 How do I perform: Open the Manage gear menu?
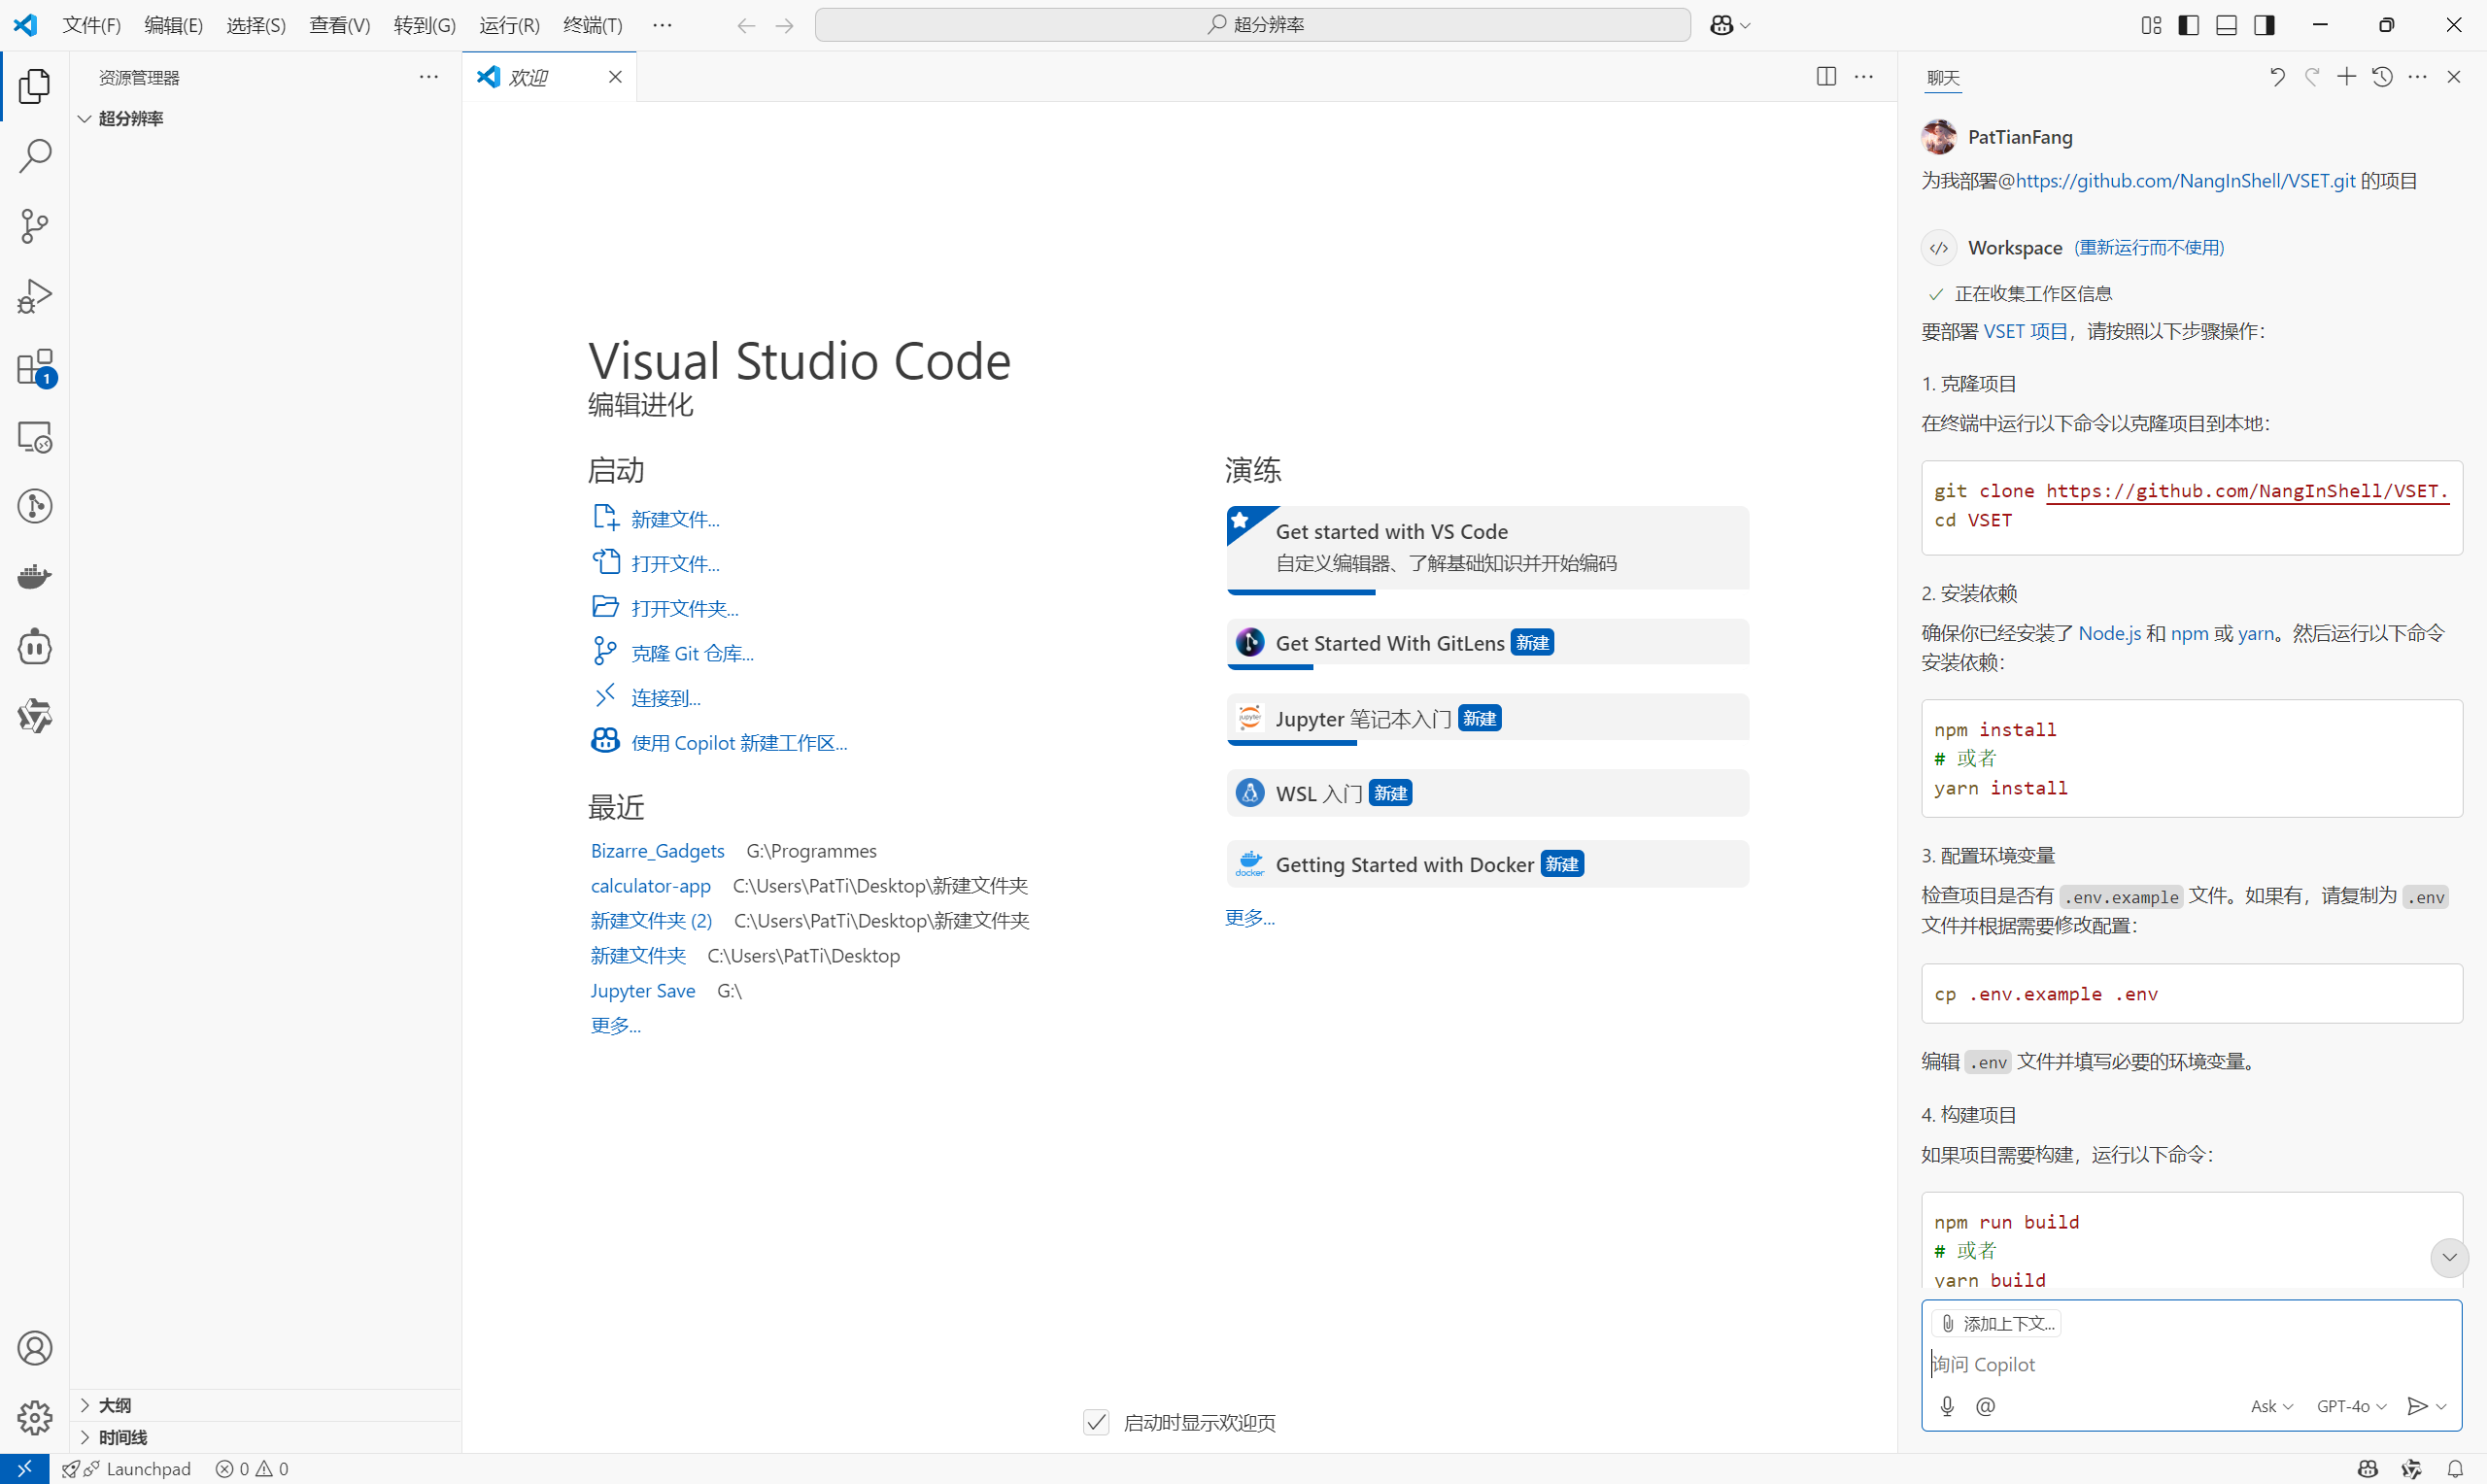pyautogui.click(x=34, y=1417)
